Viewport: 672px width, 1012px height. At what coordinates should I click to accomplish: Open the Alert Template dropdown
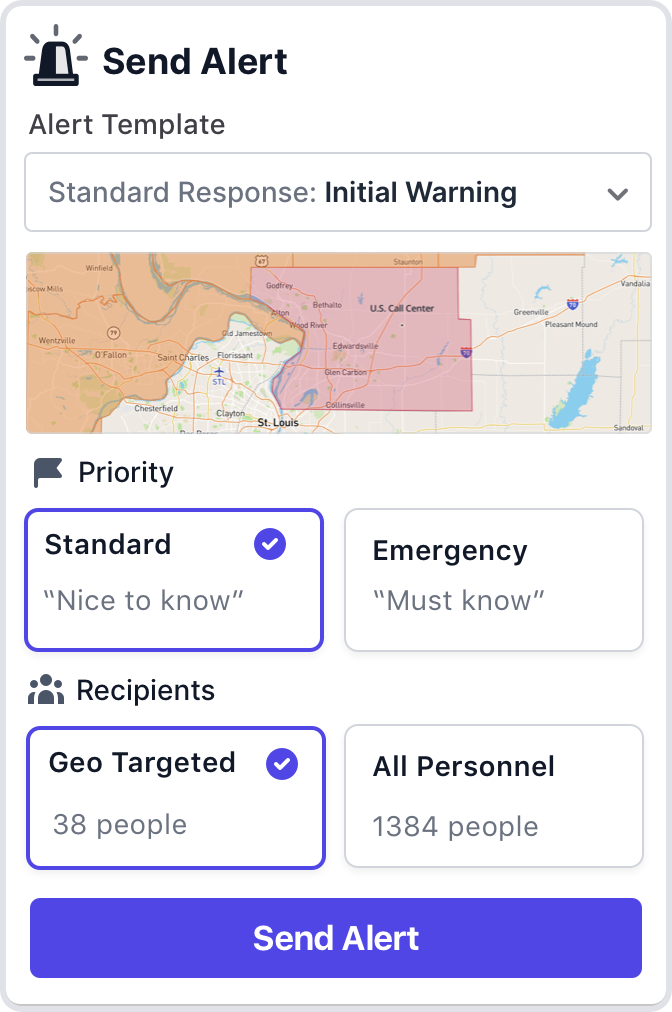[337, 193]
